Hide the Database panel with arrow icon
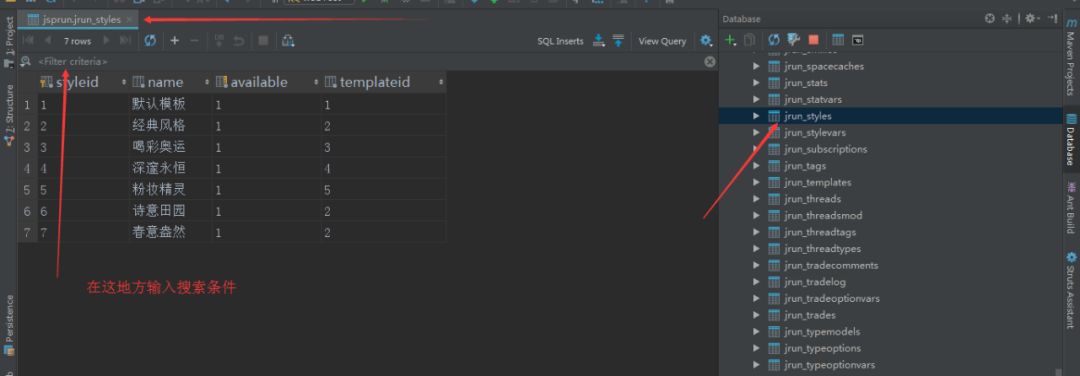The width and height of the screenshot is (1080, 376). point(1053,19)
